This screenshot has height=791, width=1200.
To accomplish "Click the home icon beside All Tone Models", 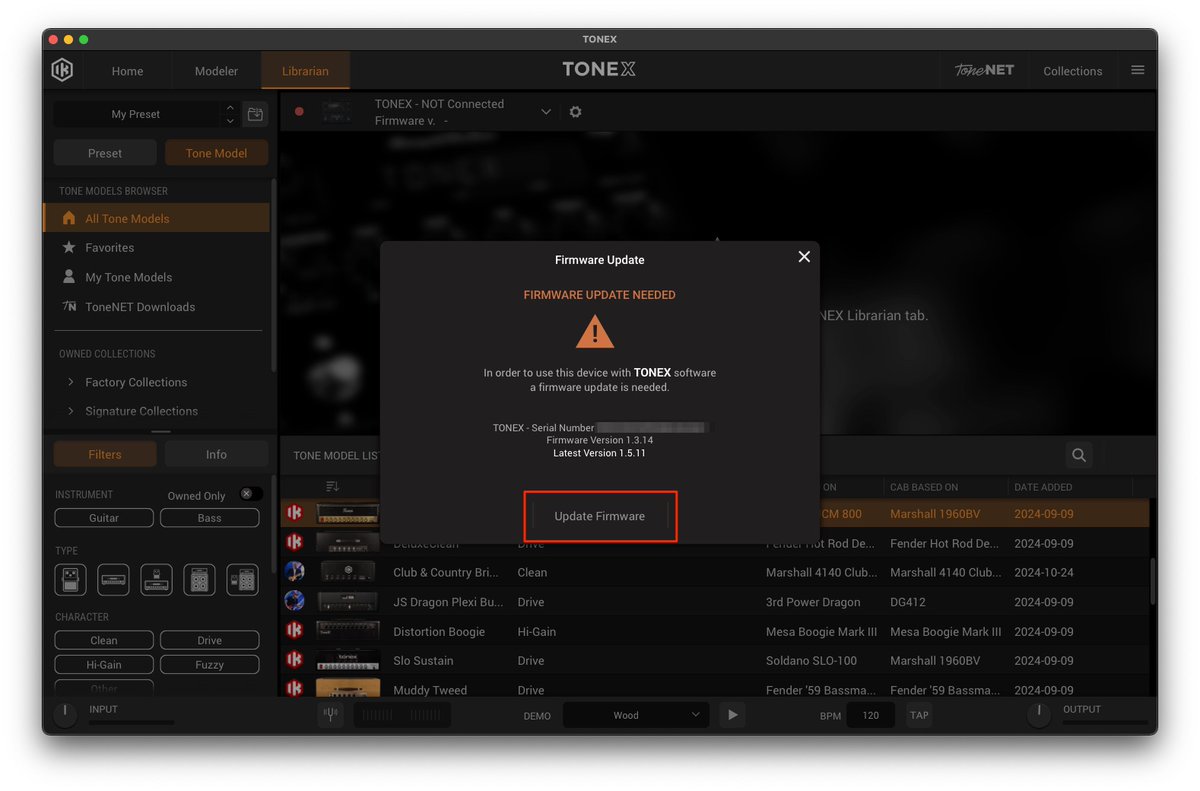I will (69, 218).
